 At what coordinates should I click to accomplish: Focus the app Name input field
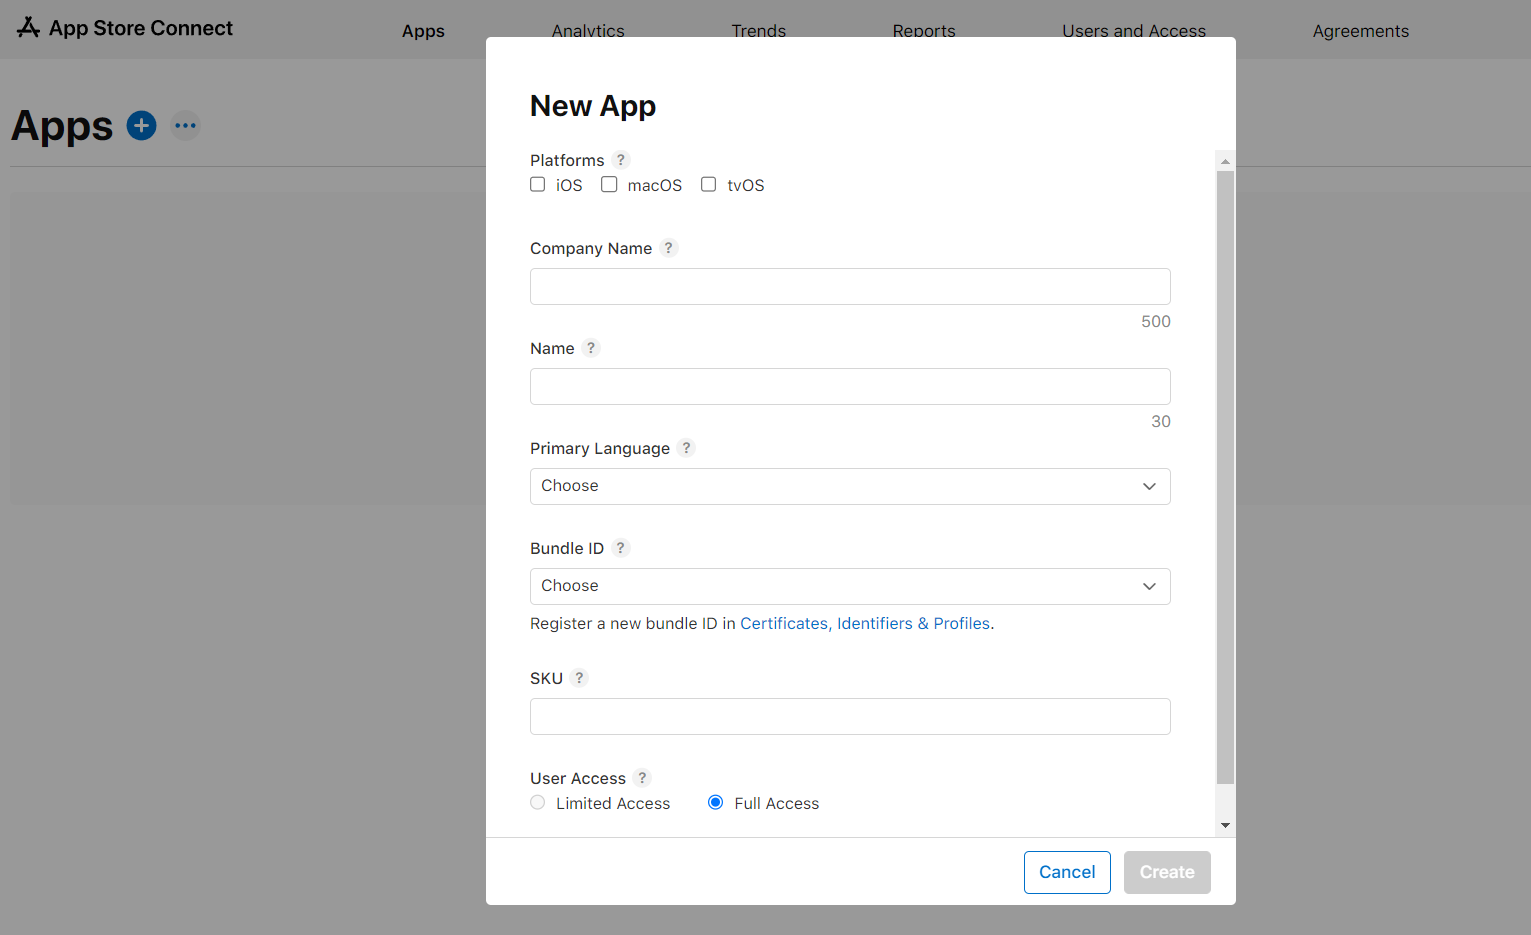[850, 386]
